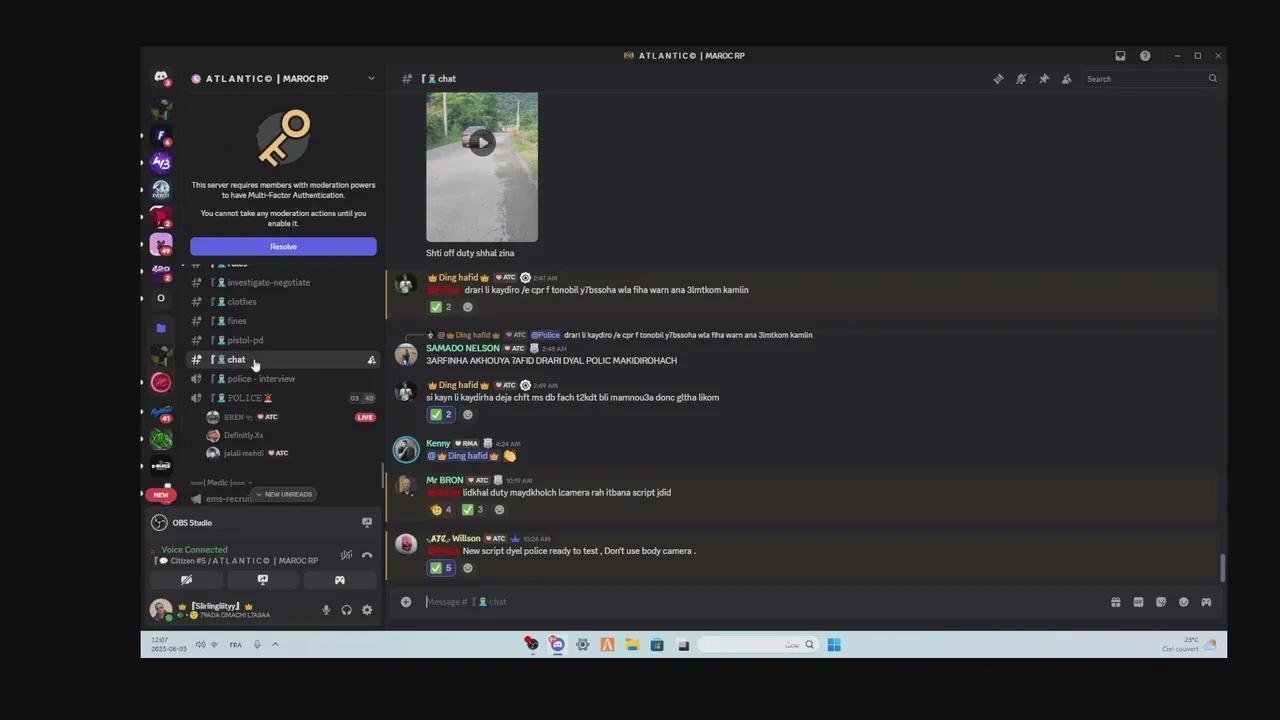Start an activity with controller icon
Image resolution: width=1280 pixels, height=720 pixels.
click(x=340, y=580)
